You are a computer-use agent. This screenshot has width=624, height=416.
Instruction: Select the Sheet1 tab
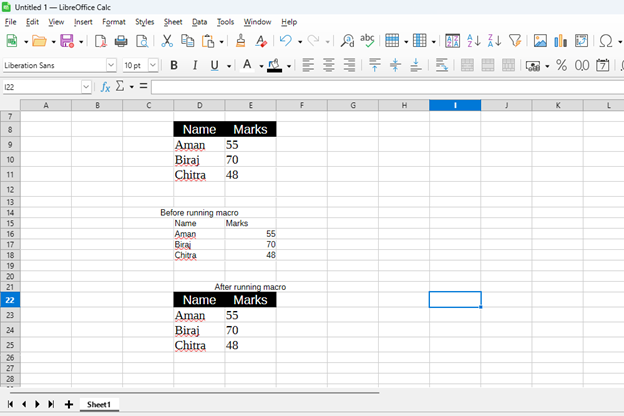97,404
